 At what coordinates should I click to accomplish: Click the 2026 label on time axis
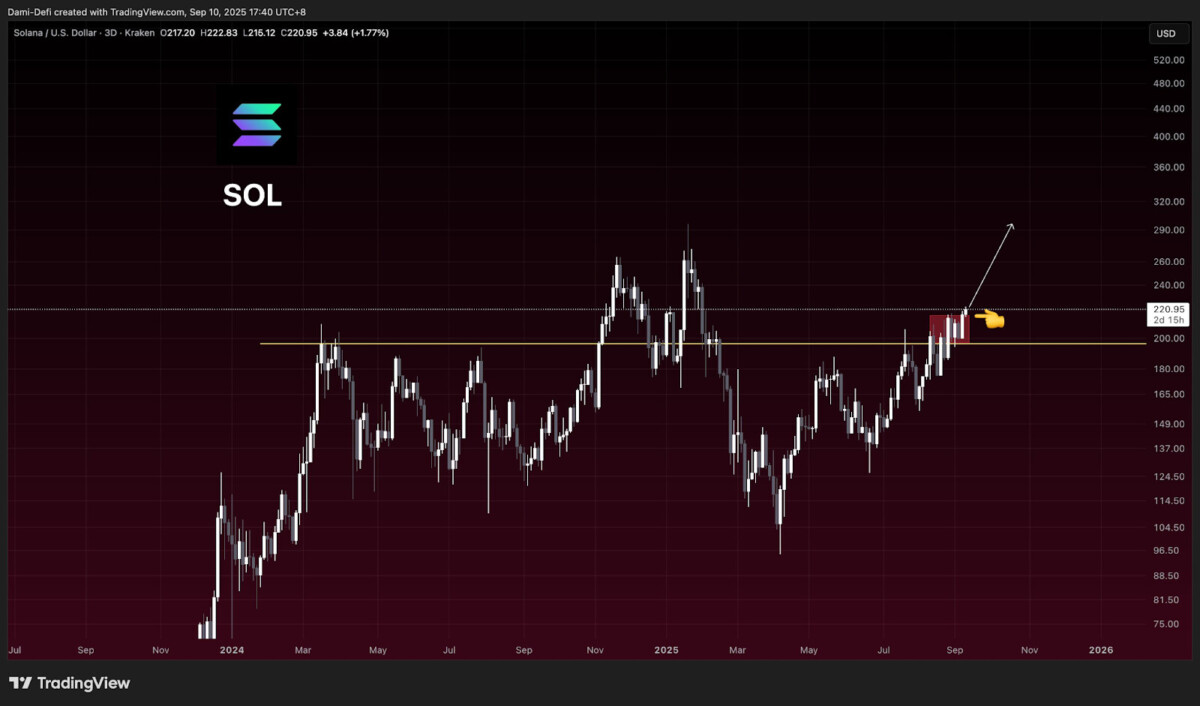1100,650
